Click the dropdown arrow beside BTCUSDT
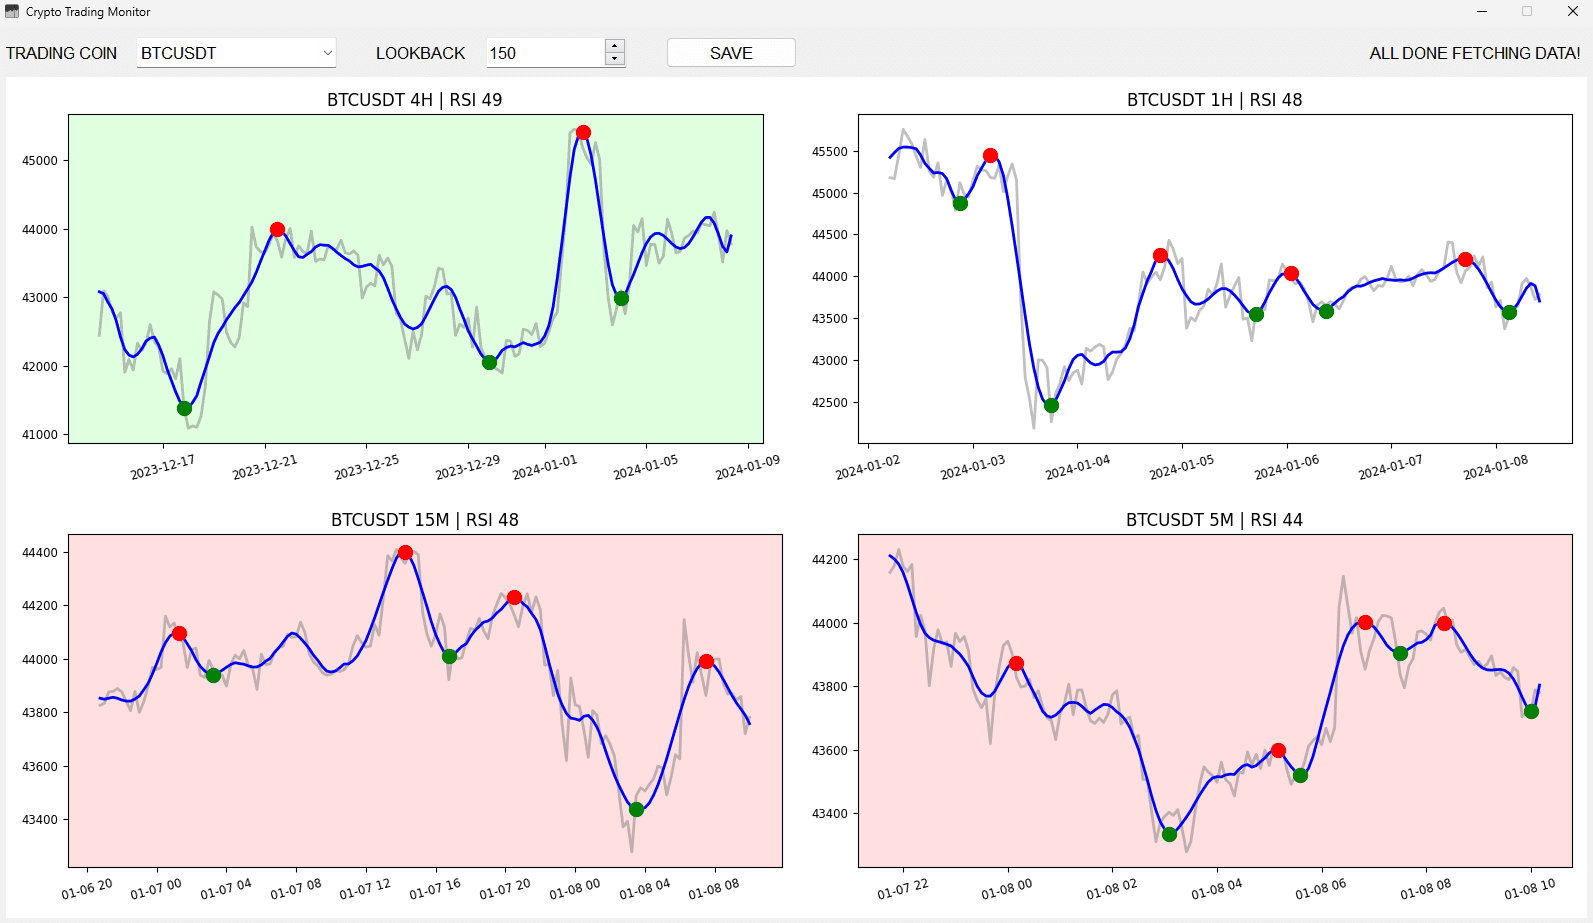 (x=327, y=53)
